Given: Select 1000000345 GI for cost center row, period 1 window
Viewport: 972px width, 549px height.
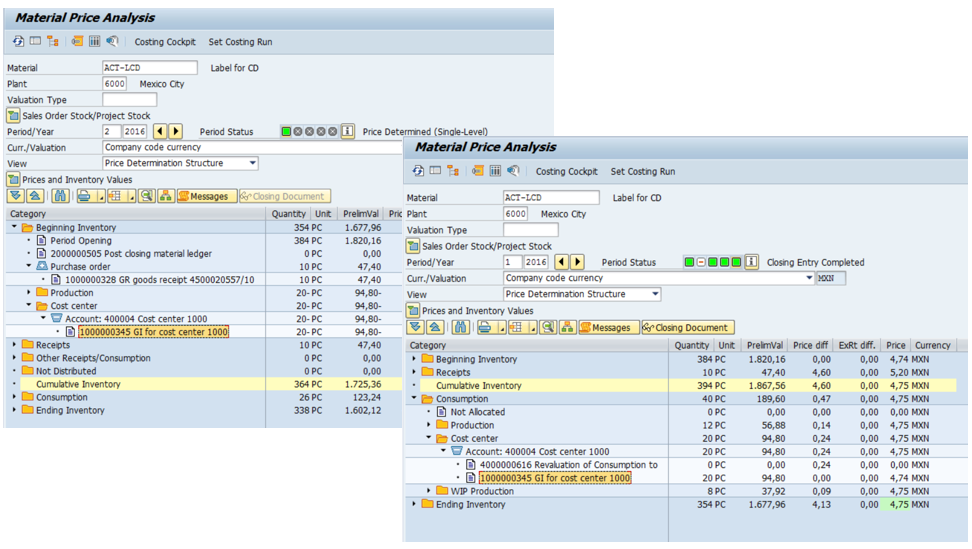Looking at the screenshot, I should click(x=555, y=478).
